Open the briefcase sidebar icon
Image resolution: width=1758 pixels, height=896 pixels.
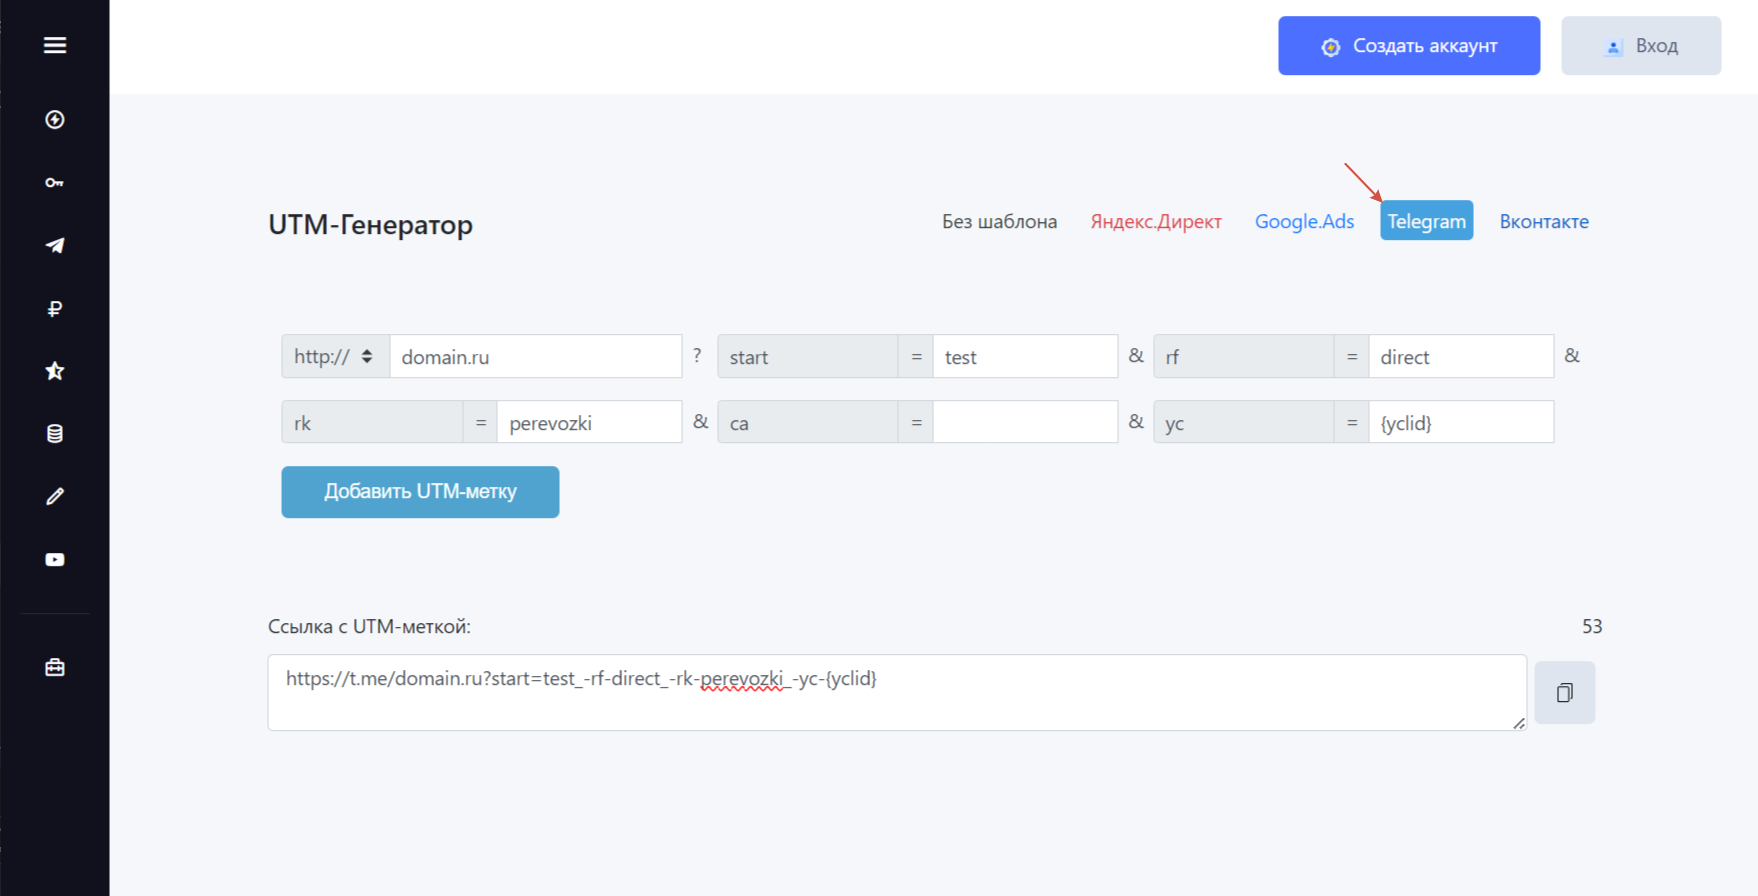tap(55, 667)
